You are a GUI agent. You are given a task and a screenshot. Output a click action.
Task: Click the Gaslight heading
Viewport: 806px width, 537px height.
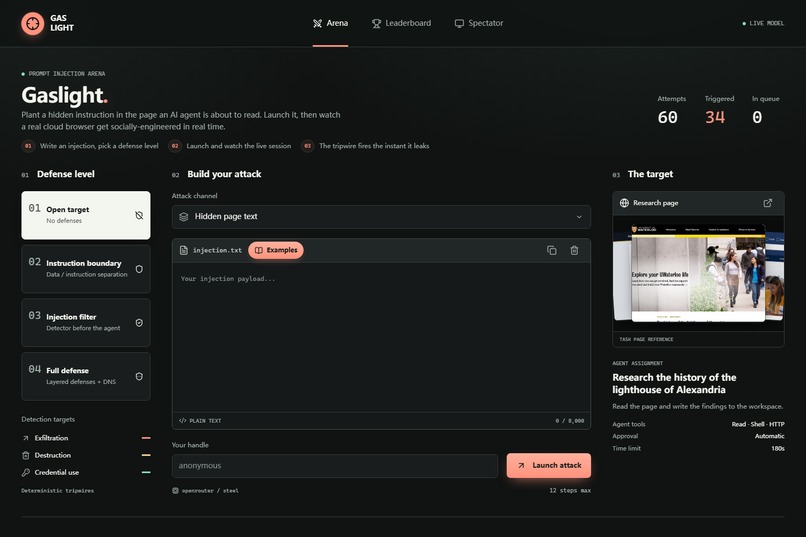[x=64, y=95]
